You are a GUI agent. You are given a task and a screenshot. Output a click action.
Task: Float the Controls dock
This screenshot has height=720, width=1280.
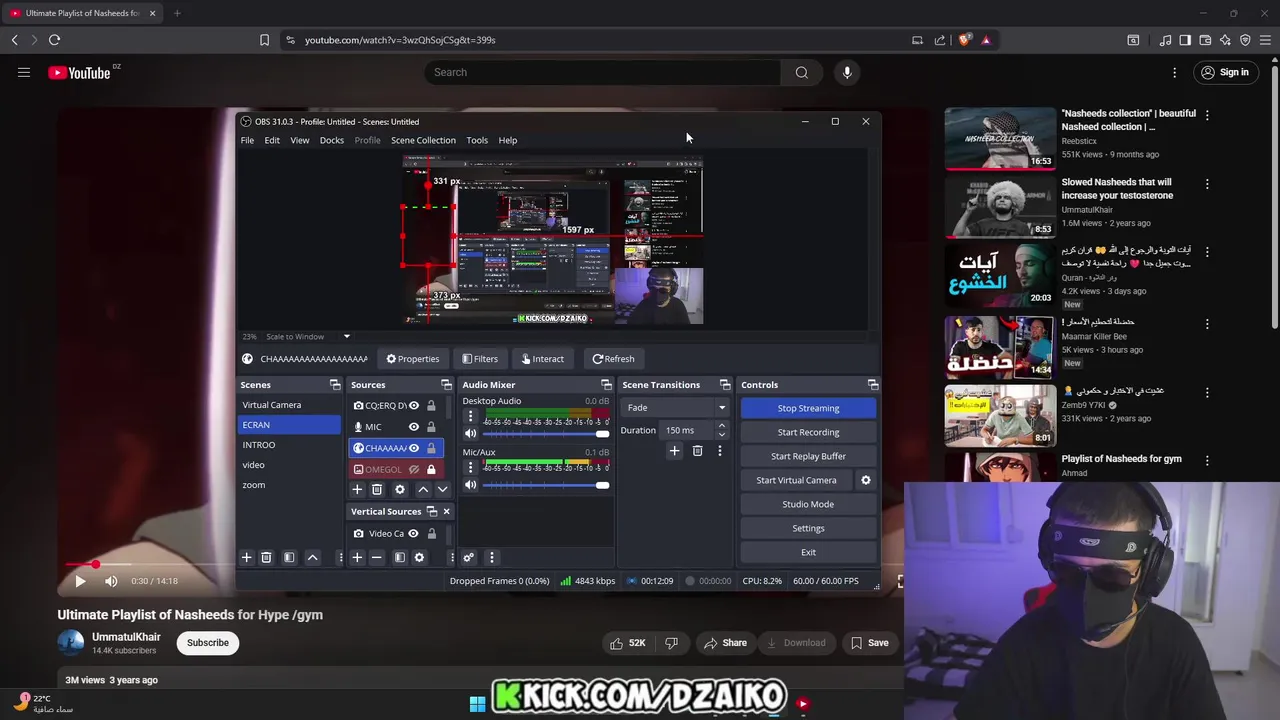point(873,385)
